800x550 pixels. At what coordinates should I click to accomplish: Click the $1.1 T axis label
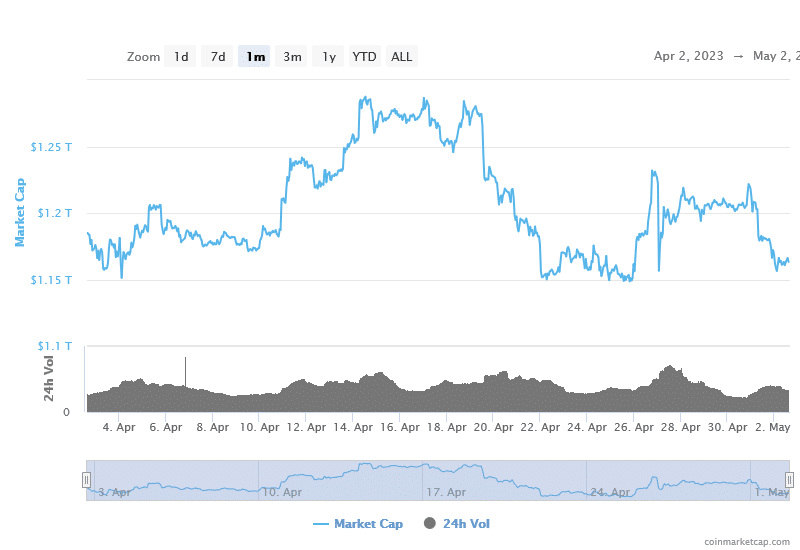tap(55, 346)
